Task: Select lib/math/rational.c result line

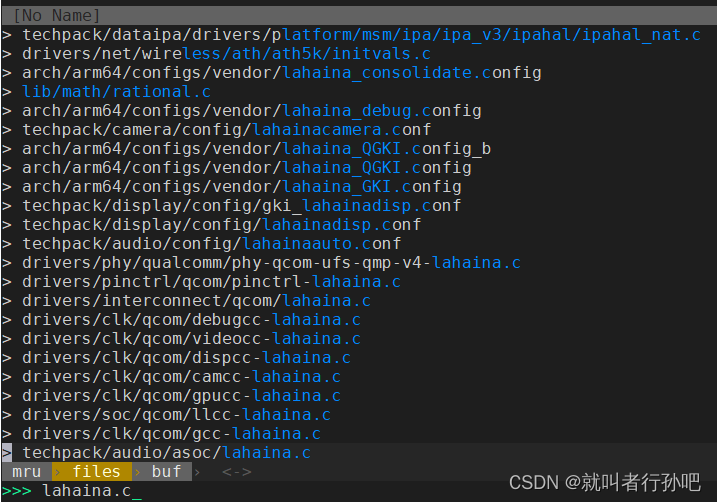Action: click(x=117, y=92)
